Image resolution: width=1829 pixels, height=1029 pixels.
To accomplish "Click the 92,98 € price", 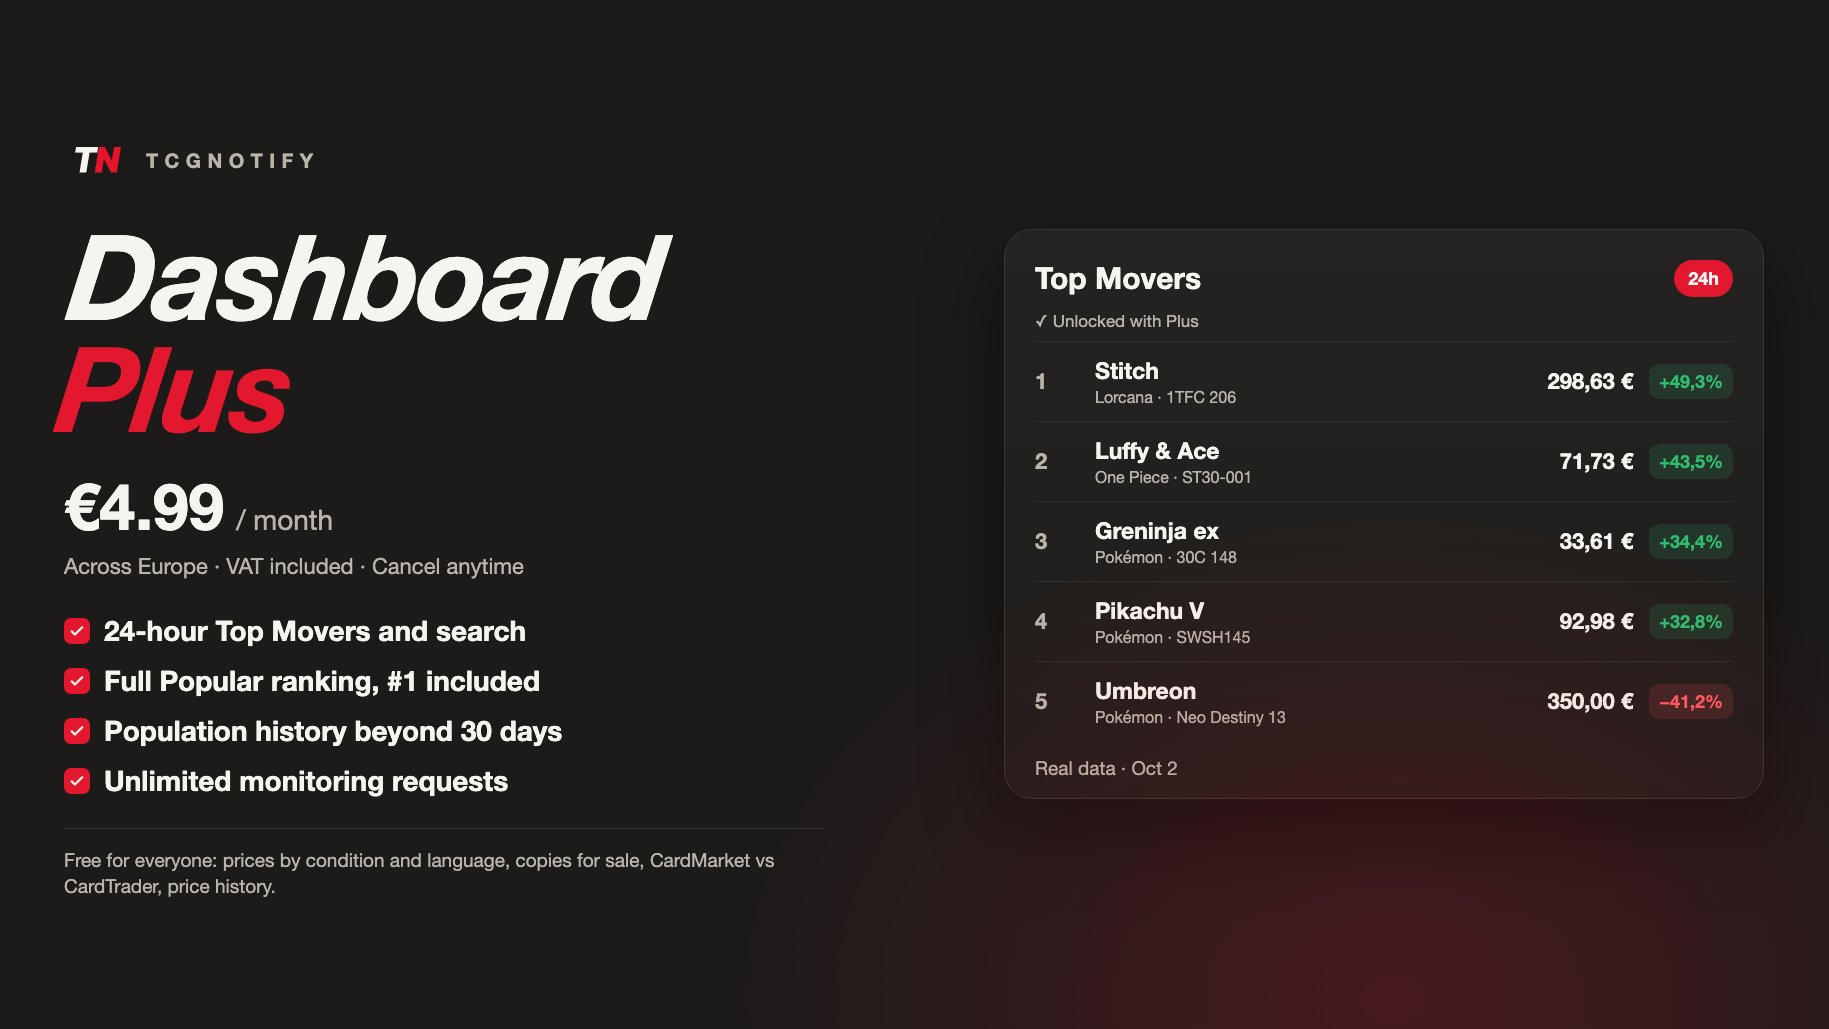I will pyautogui.click(x=1596, y=621).
